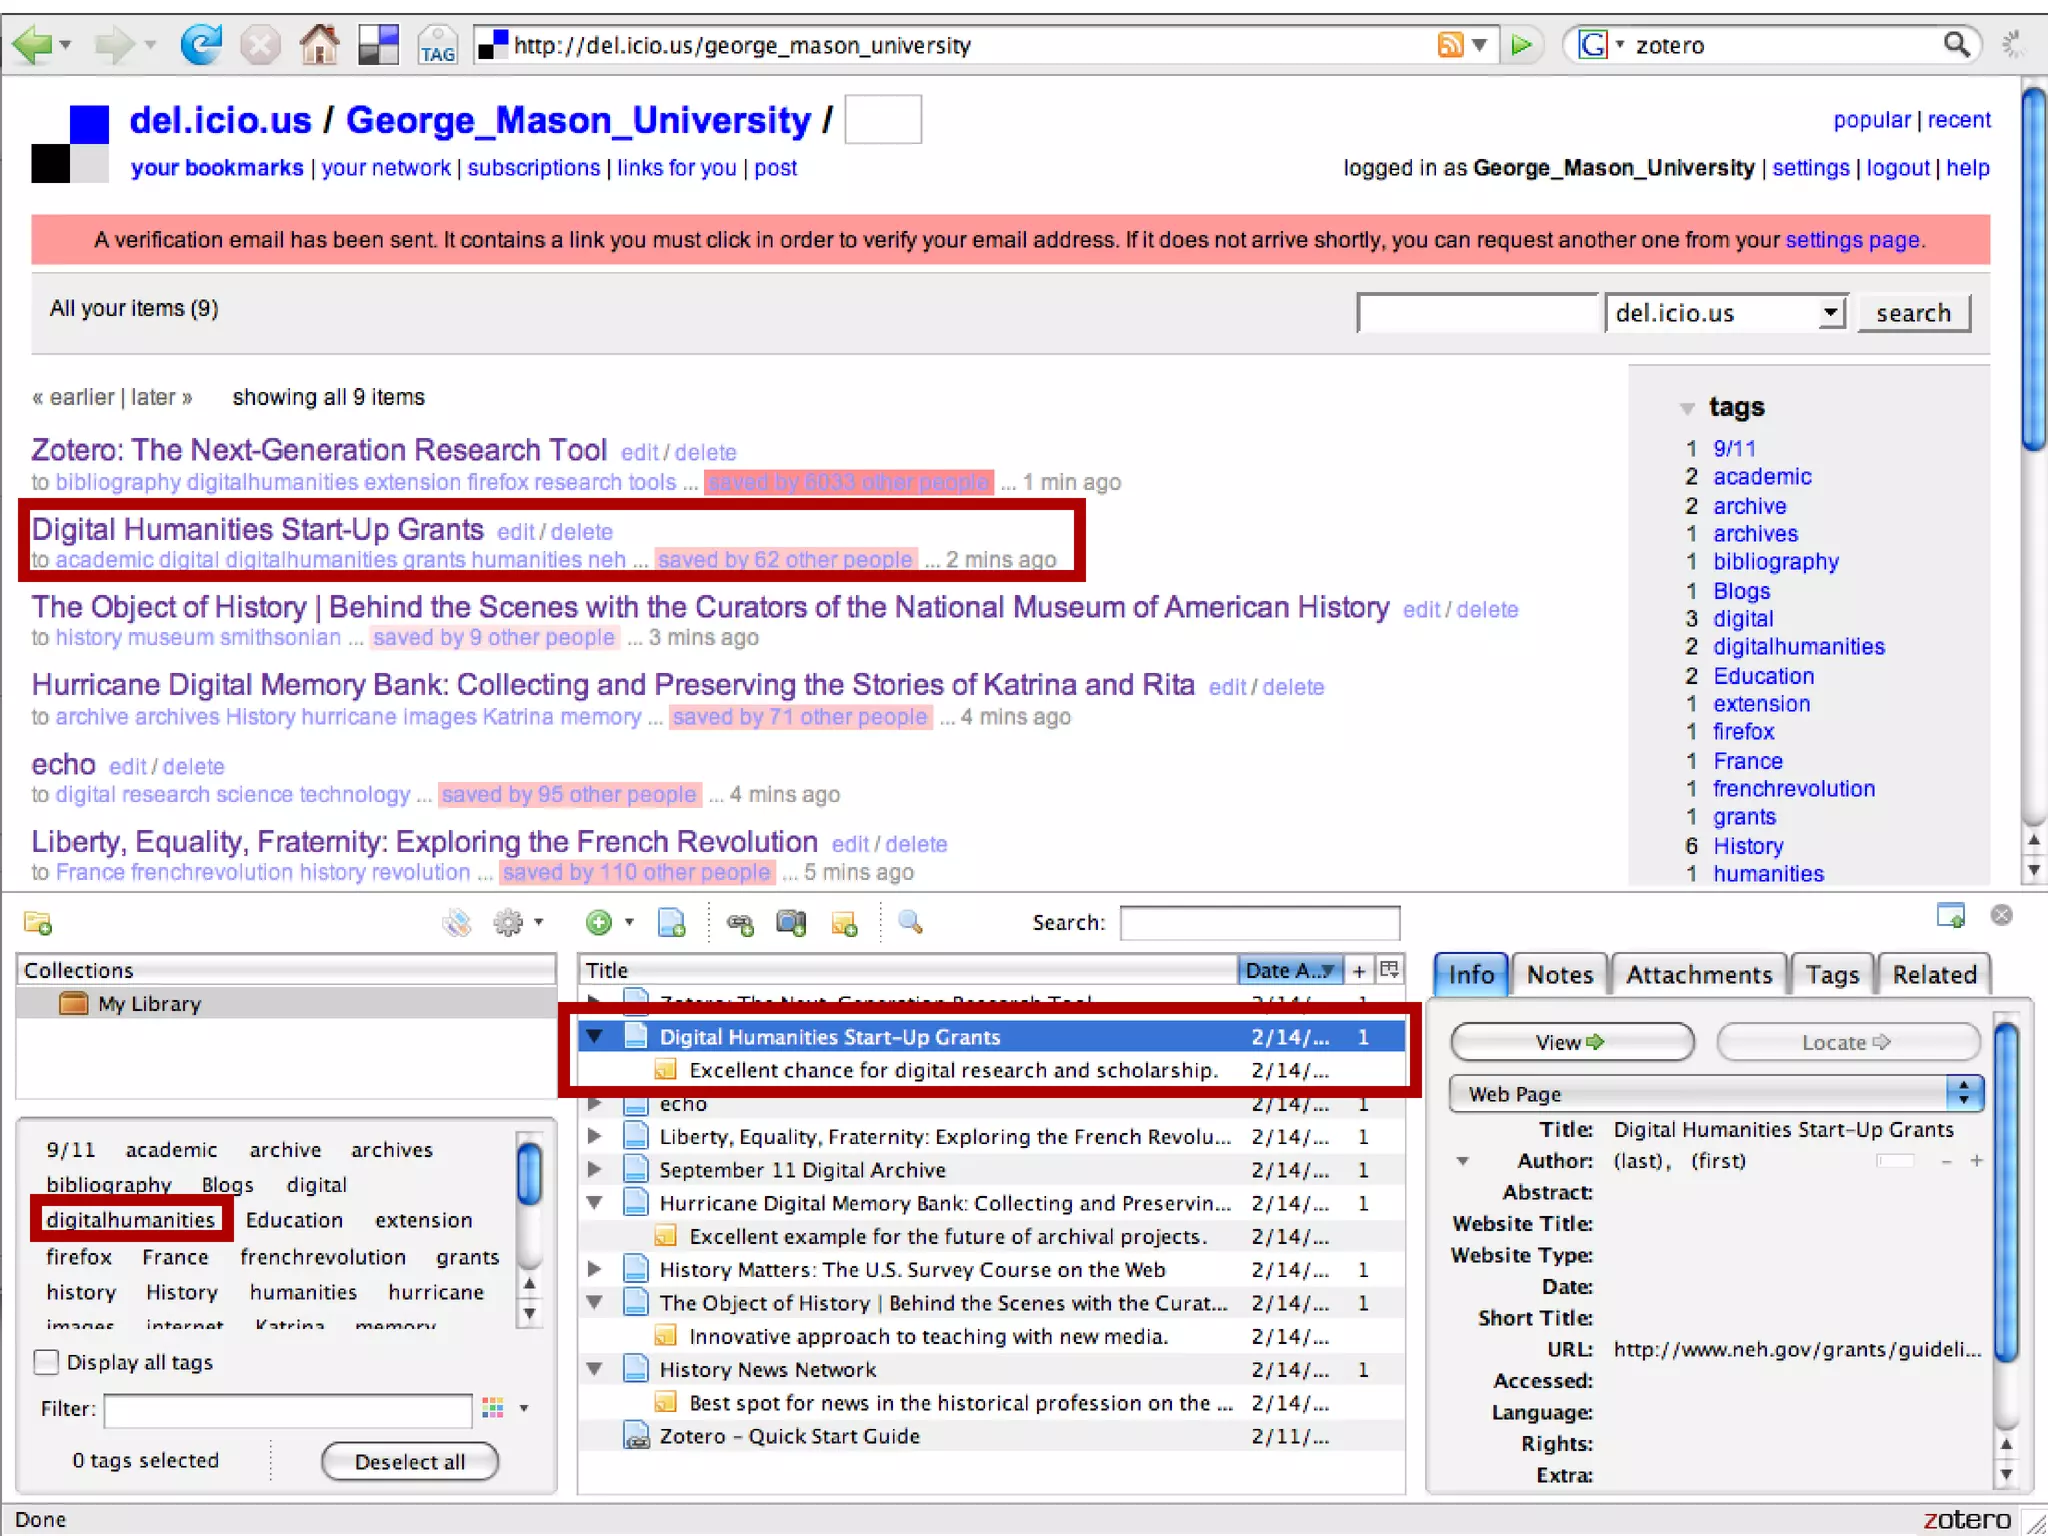2048x1536 pixels.
Task: Click the Deselect all button
Action: pyautogui.click(x=410, y=1461)
